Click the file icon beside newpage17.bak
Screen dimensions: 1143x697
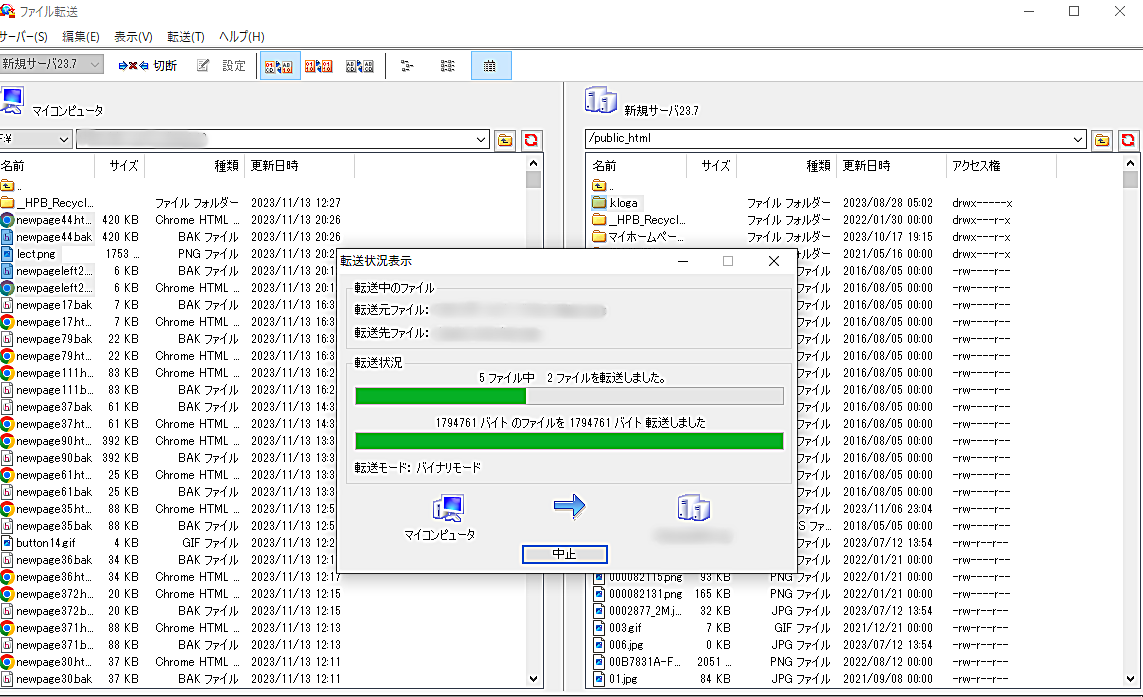pos(7,305)
